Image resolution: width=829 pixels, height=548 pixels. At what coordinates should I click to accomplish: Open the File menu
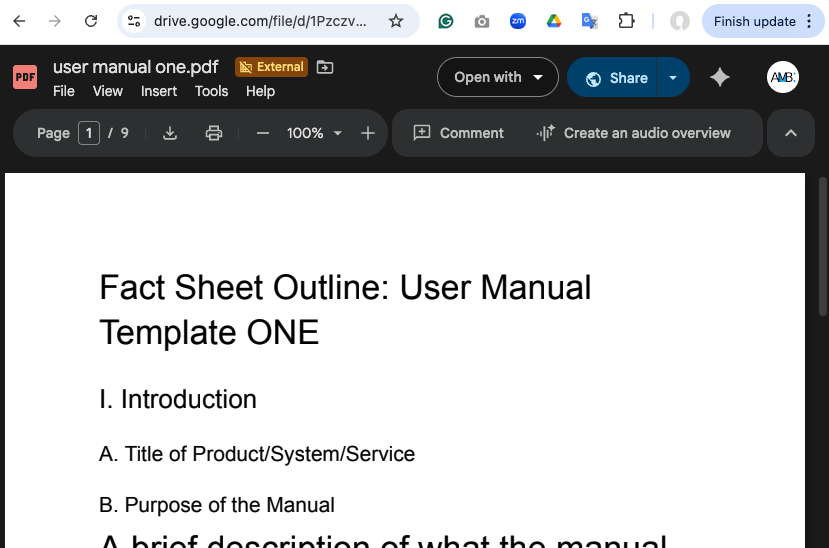64,91
